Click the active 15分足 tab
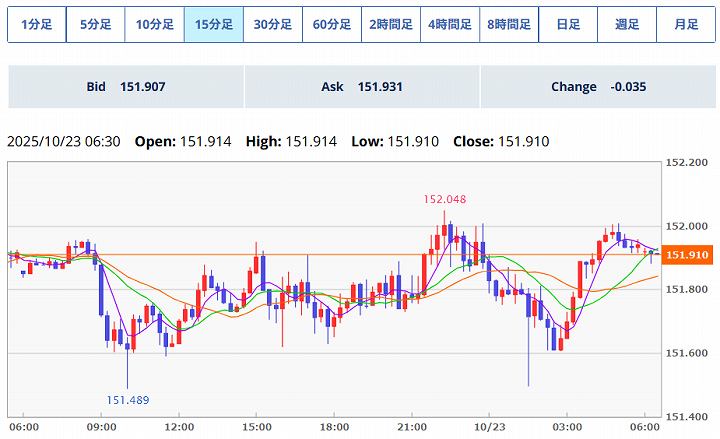Screen dimensions: 720x439 click(213, 24)
